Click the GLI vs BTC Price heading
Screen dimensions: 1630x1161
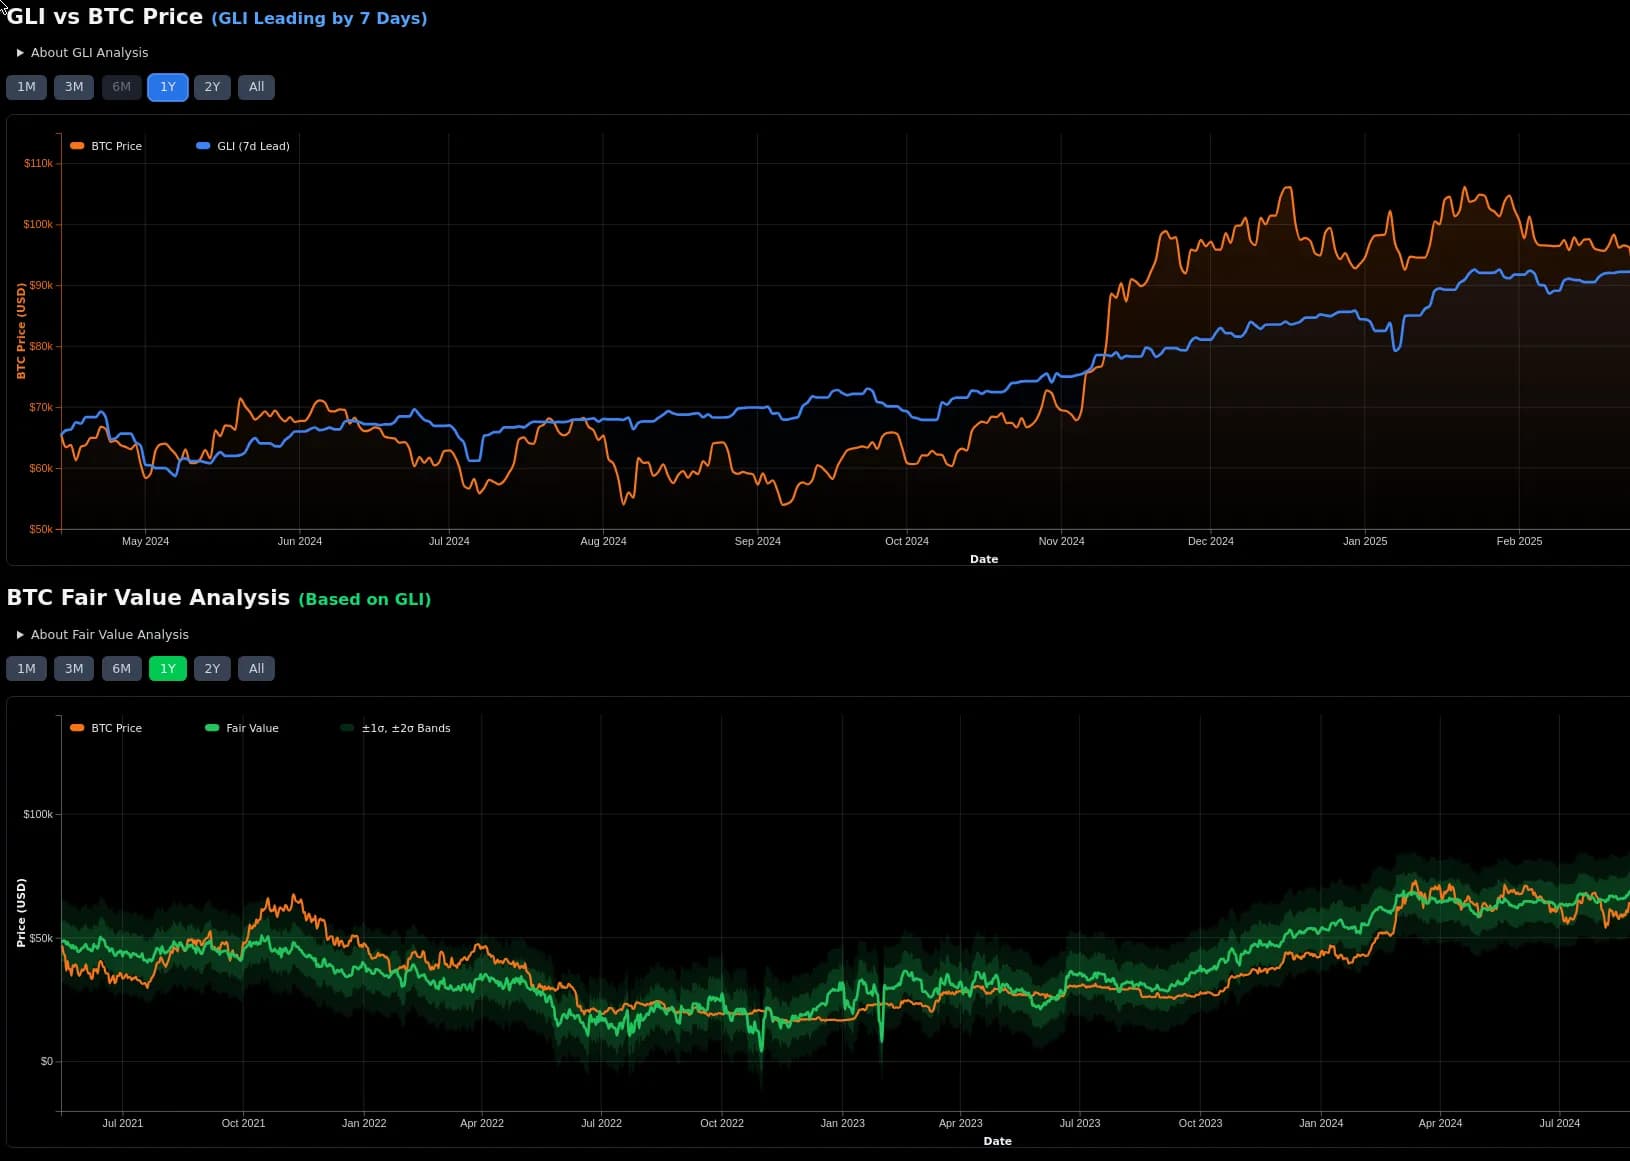point(105,17)
